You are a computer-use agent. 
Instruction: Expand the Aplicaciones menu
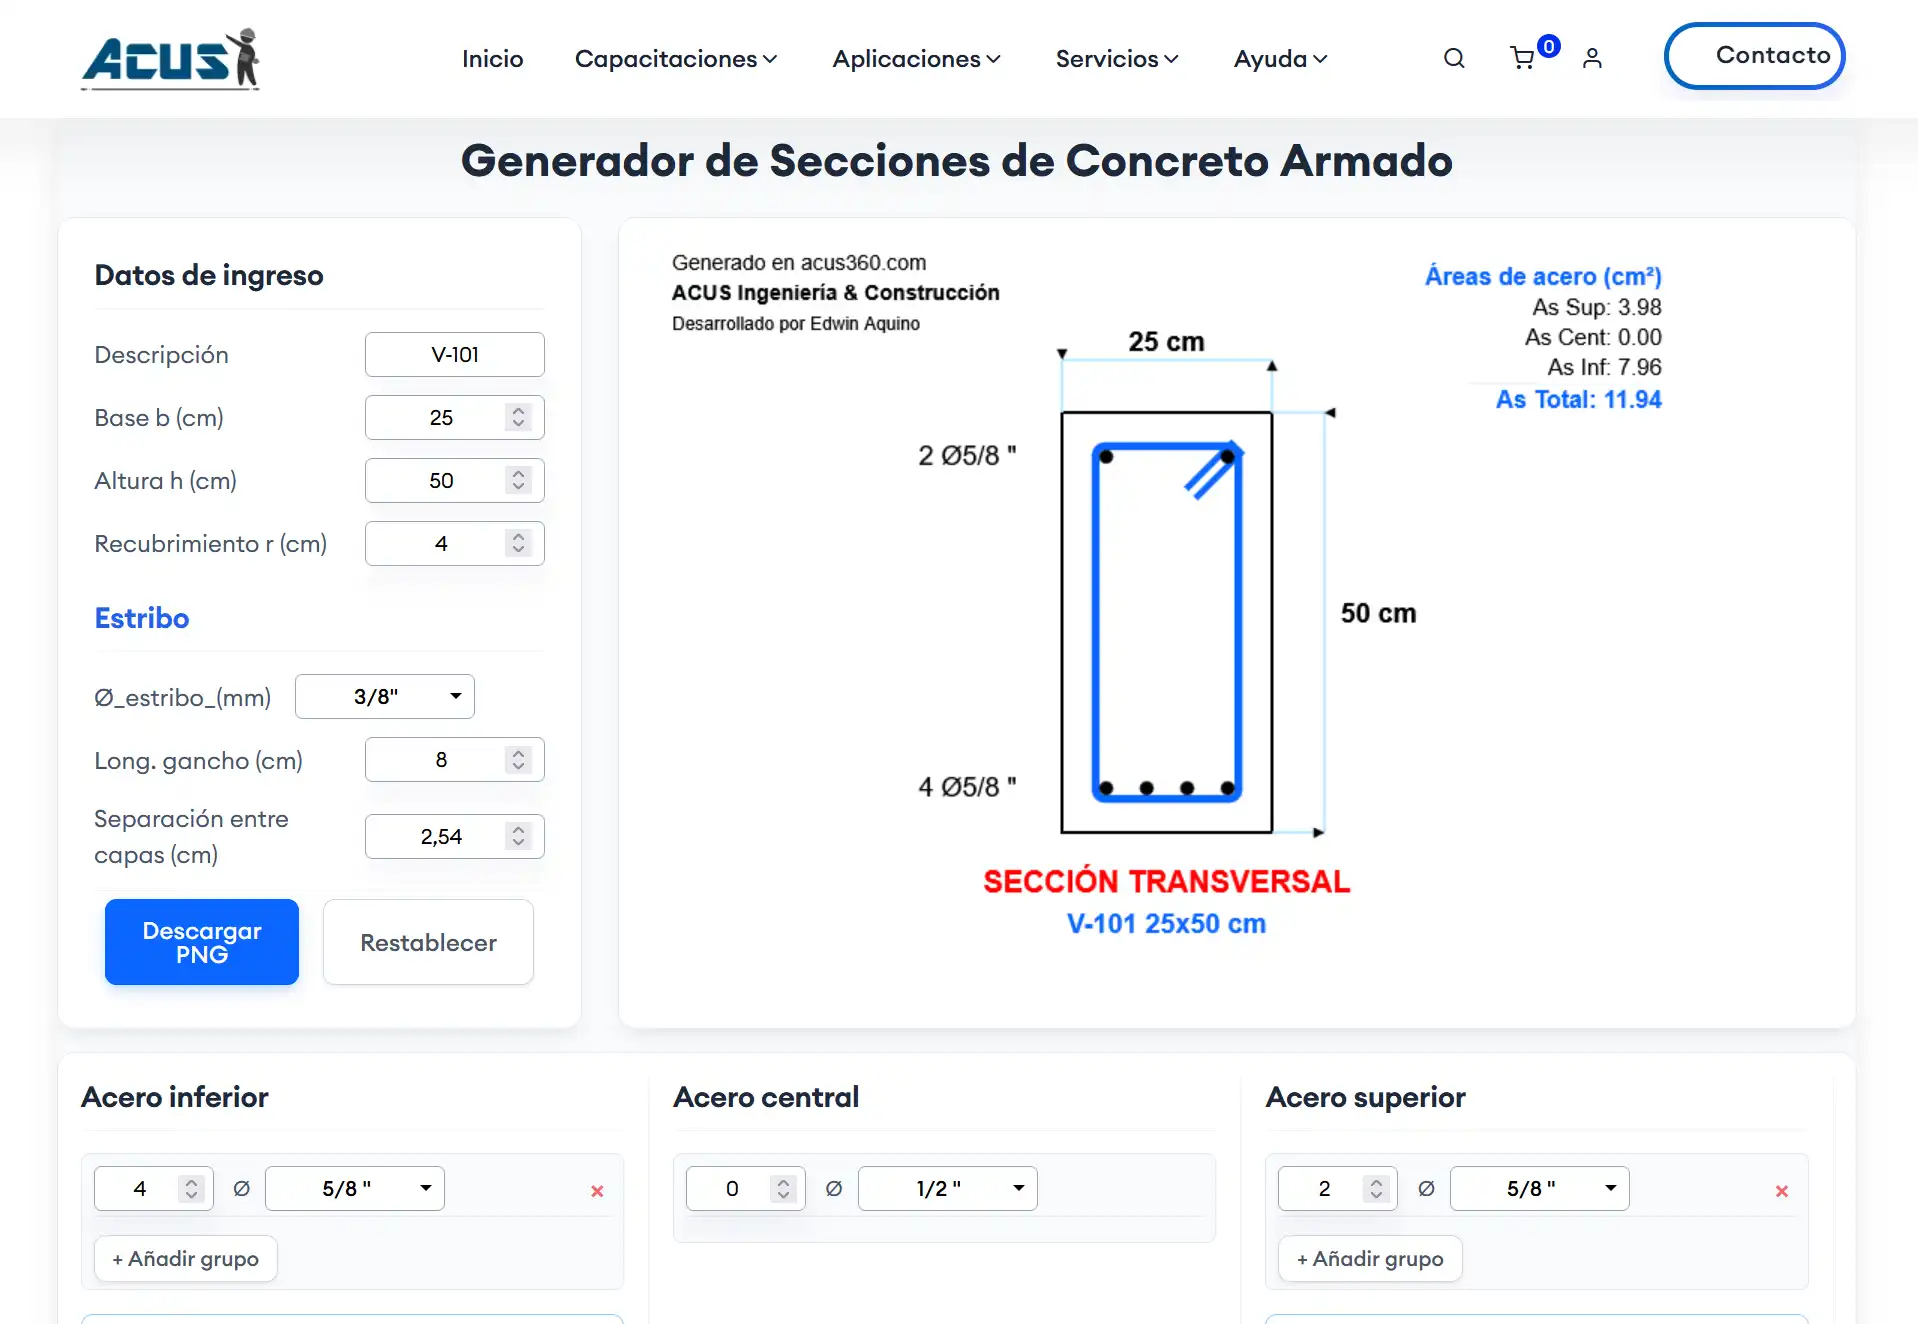[x=916, y=59]
